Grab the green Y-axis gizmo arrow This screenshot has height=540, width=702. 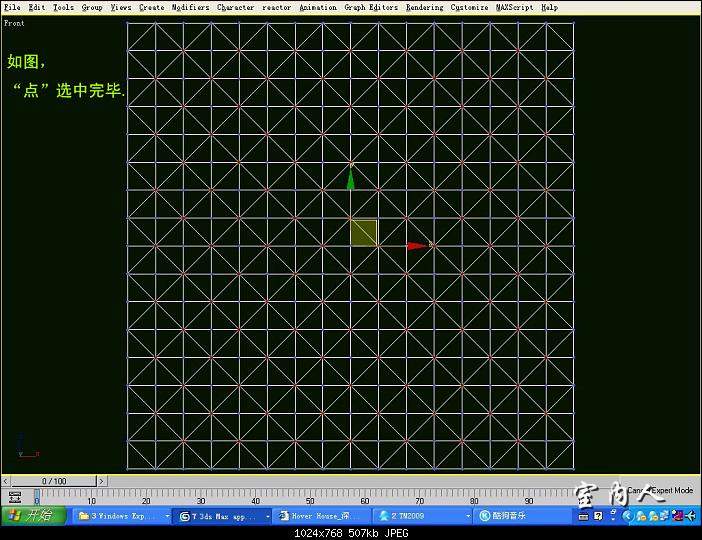(x=351, y=178)
